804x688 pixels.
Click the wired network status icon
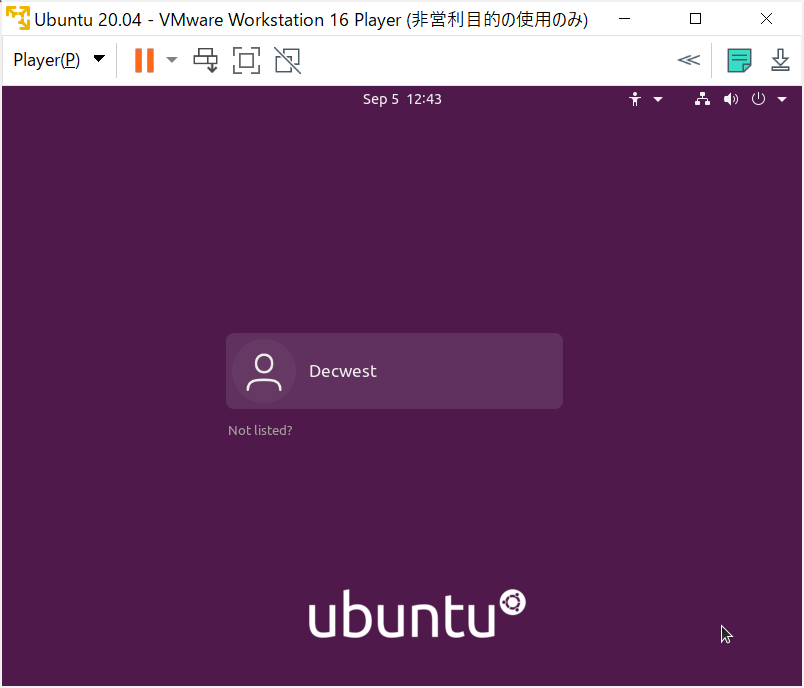point(702,99)
